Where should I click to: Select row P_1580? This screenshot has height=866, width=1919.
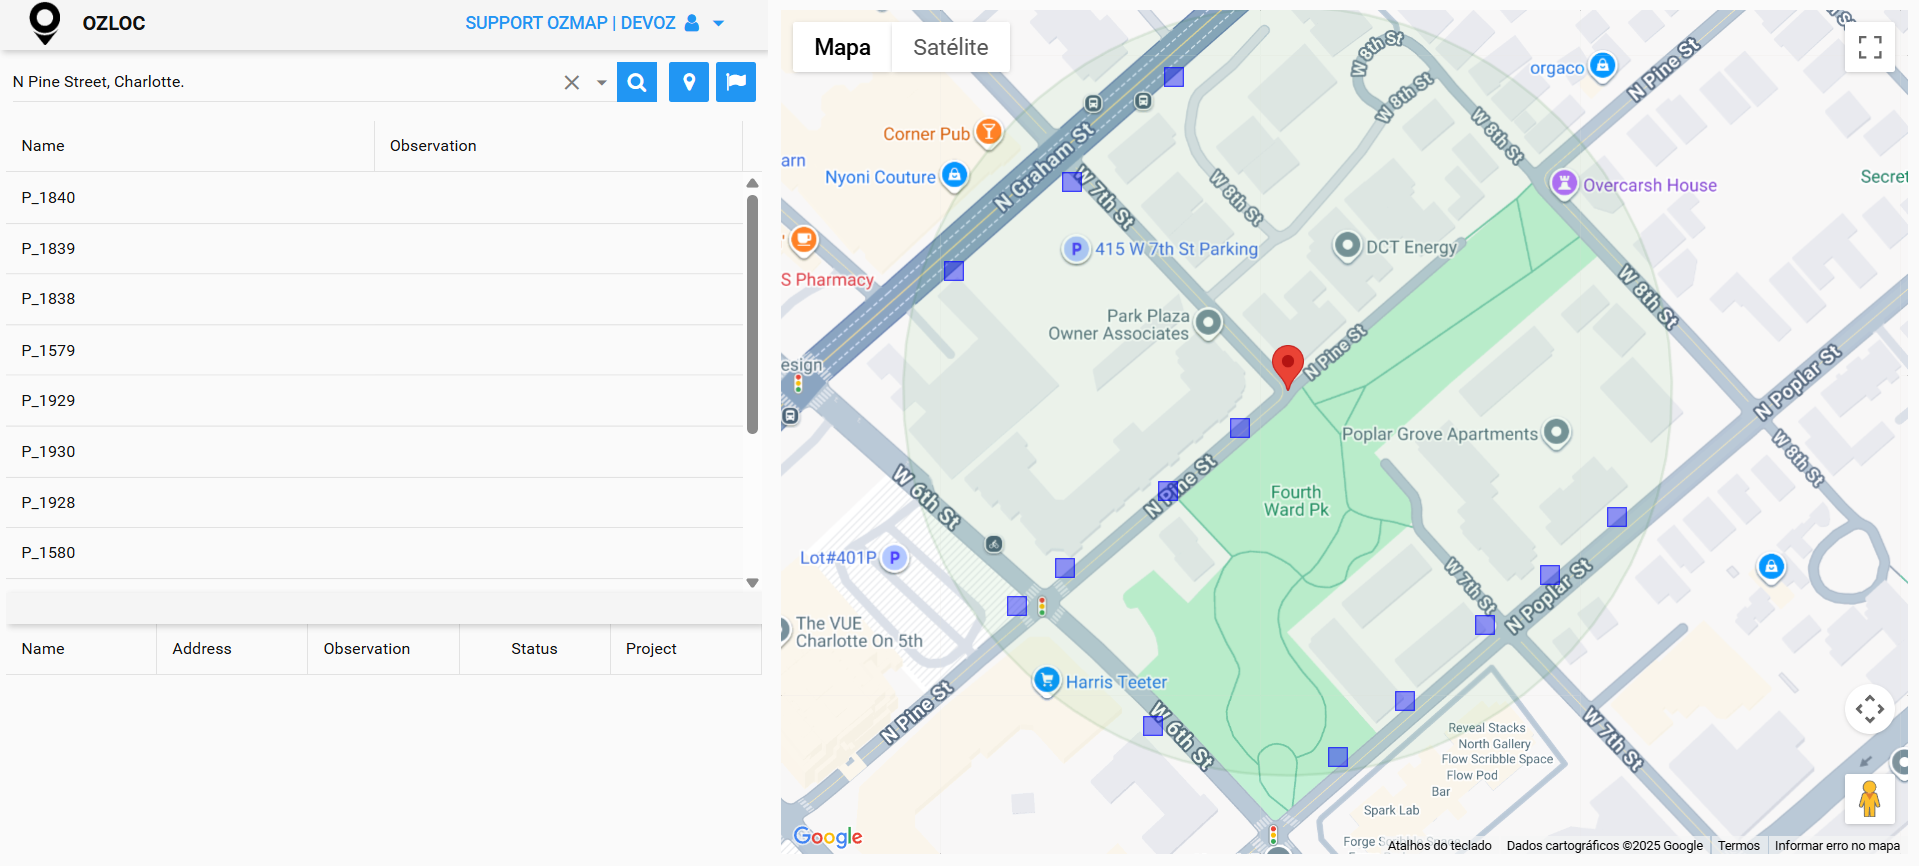point(374,553)
